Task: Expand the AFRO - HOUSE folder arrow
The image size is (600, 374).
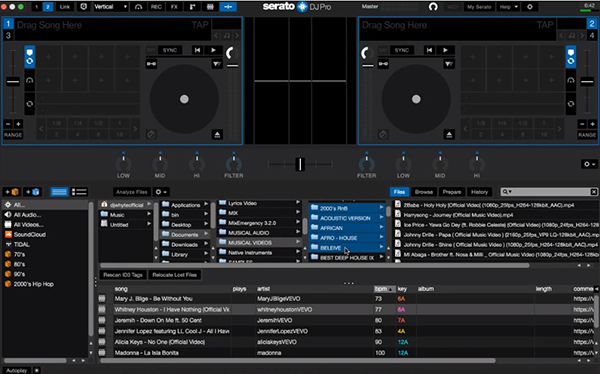Action: [382, 238]
